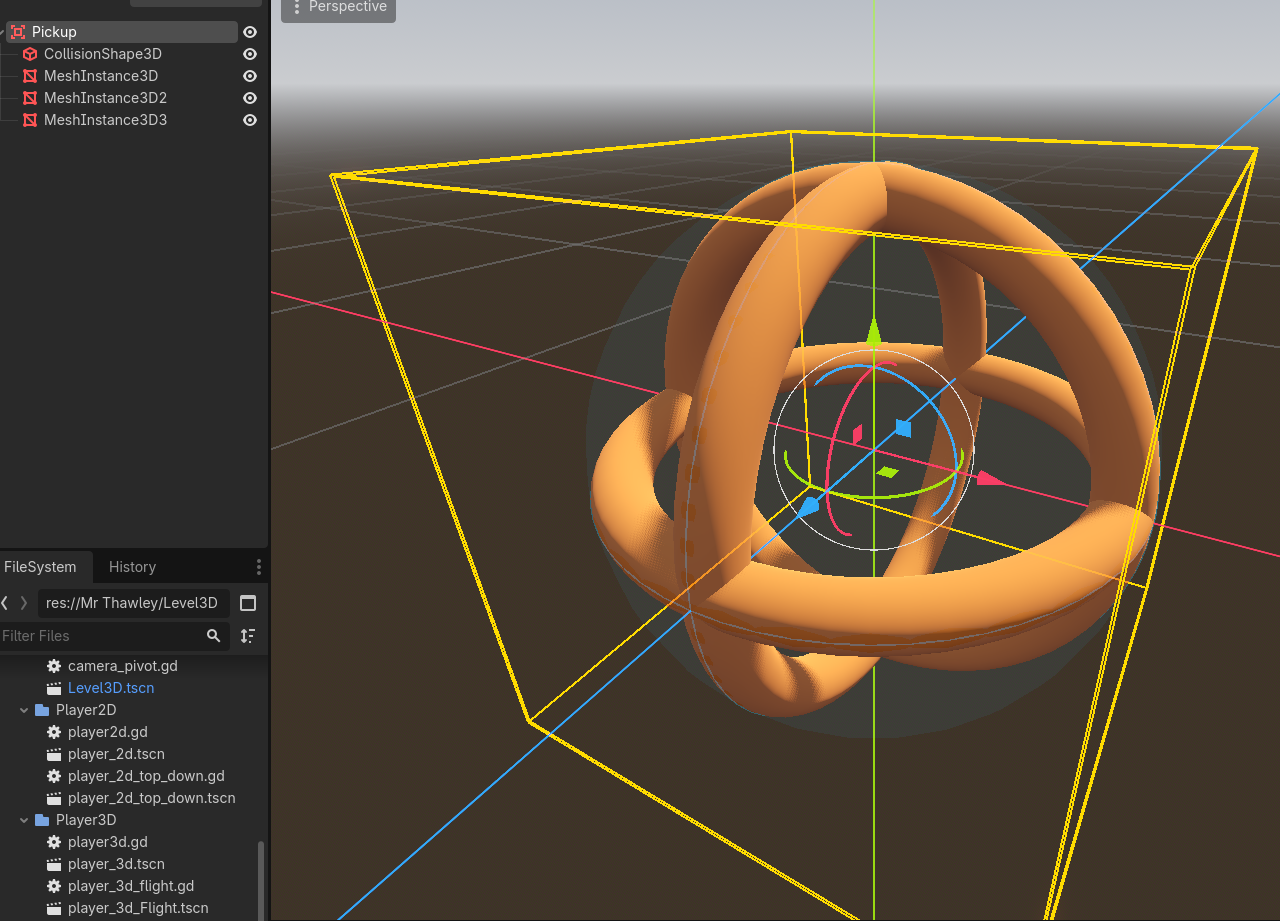Select the camera_pivot.gd script
Viewport: 1280px width, 921px height.
tap(122, 666)
